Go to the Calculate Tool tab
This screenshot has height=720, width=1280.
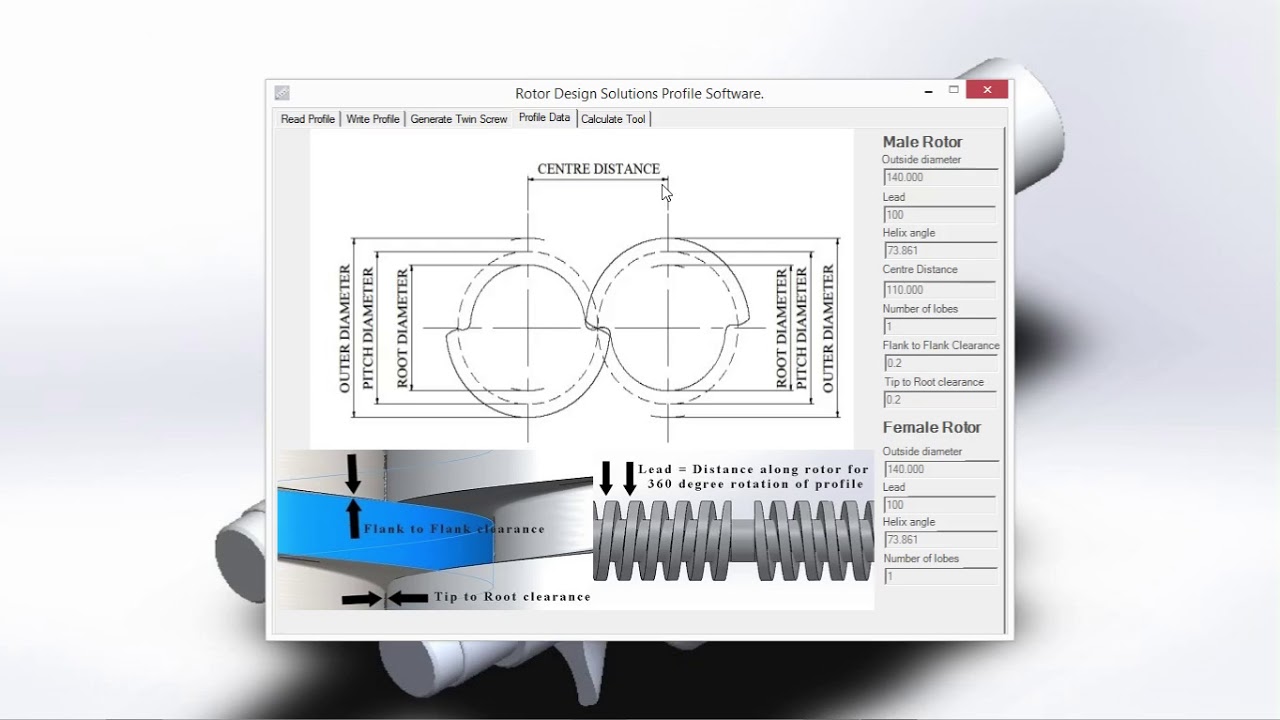(613, 119)
